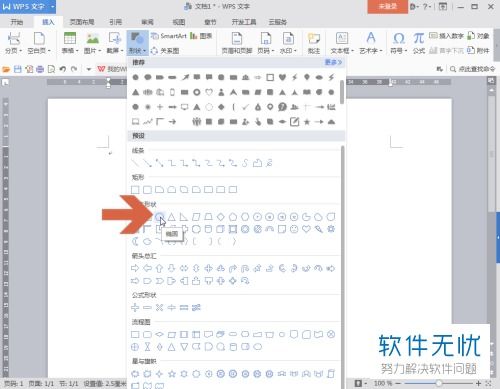This screenshot has height=389, width=500.
Task: Switch to the Insert ribbon tab
Action: click(48, 22)
